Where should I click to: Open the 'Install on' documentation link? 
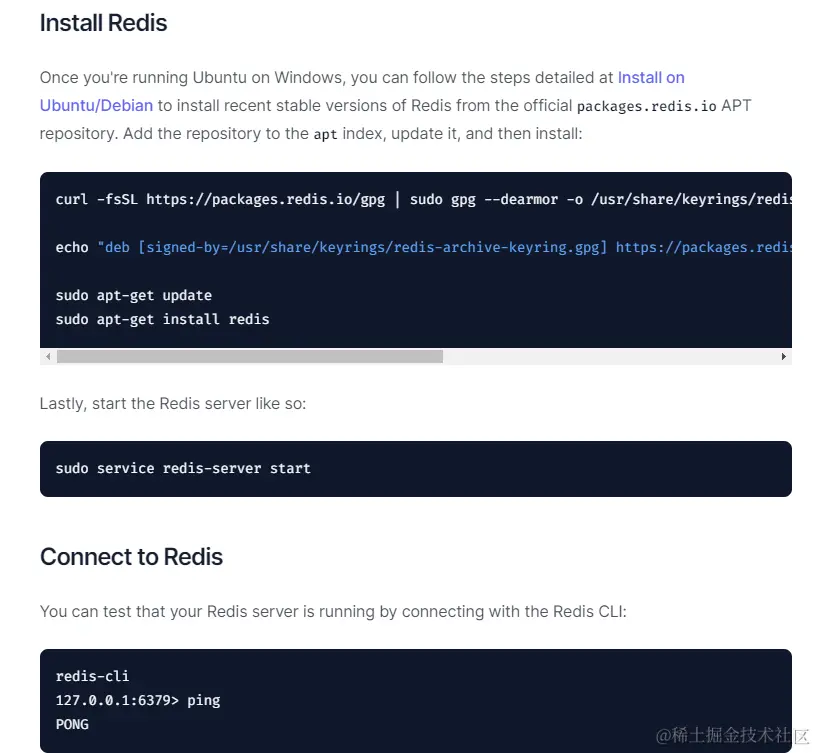(651, 78)
